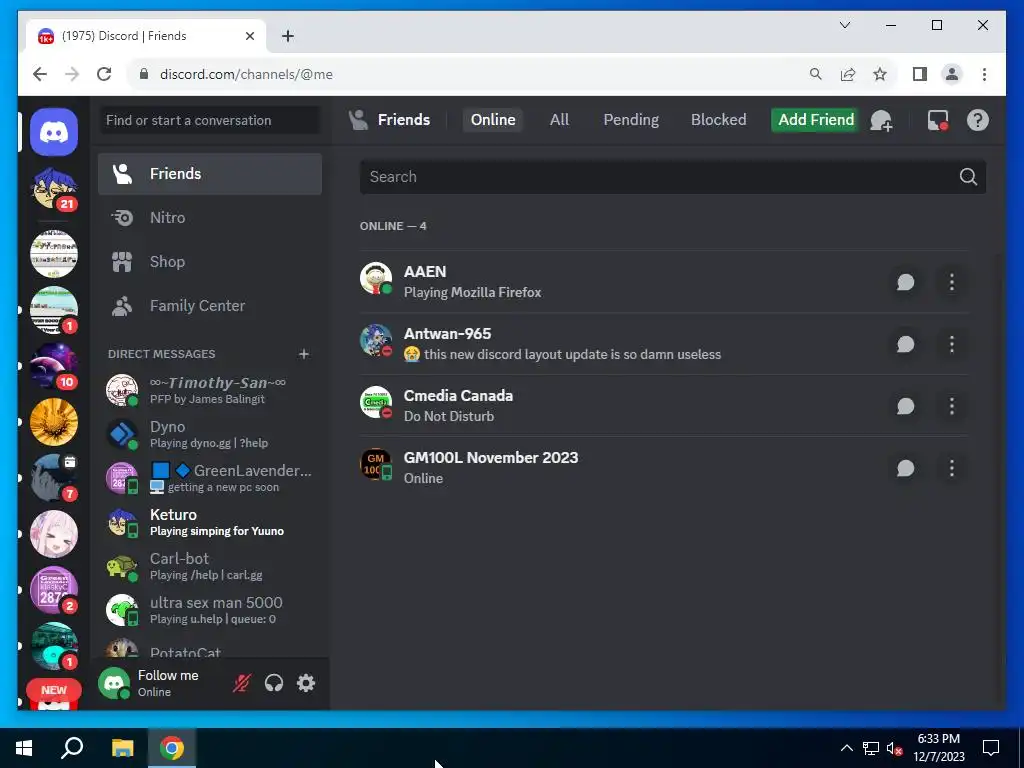Click the Add Friend button
This screenshot has width=1024, height=768.
coord(816,120)
